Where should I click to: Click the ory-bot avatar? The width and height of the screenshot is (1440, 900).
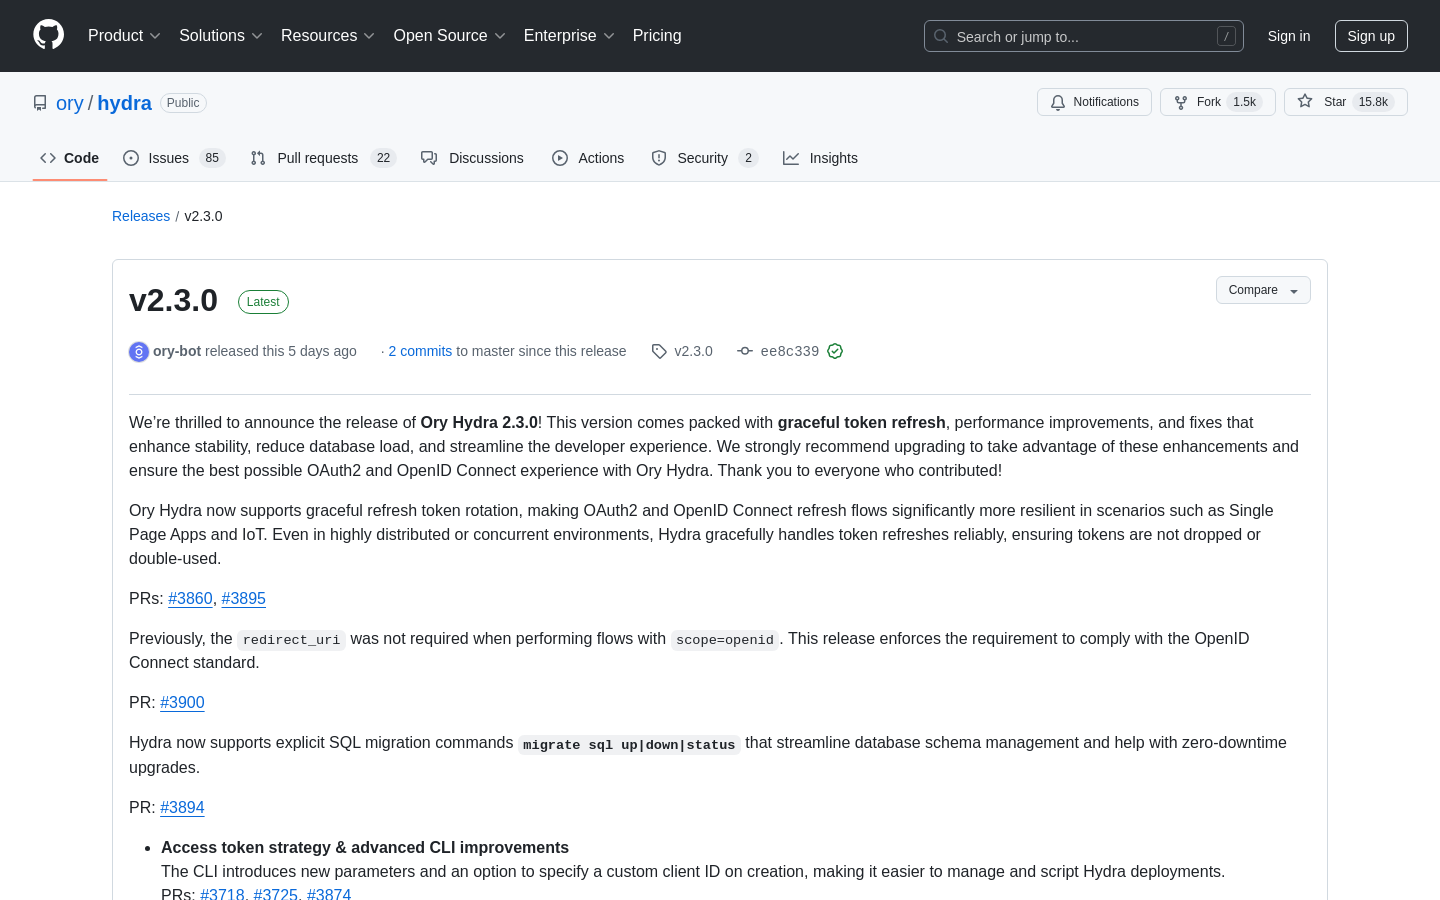click(x=139, y=351)
